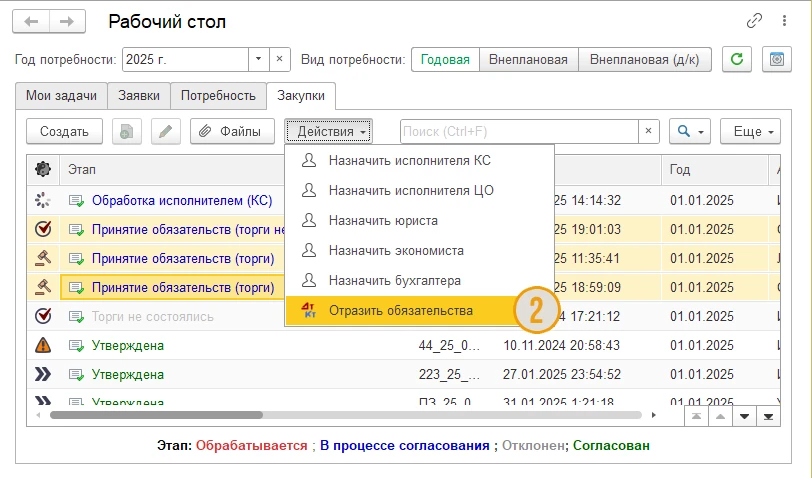
Task: Click the warning triangle icon of Утверждена row
Action: point(43,345)
